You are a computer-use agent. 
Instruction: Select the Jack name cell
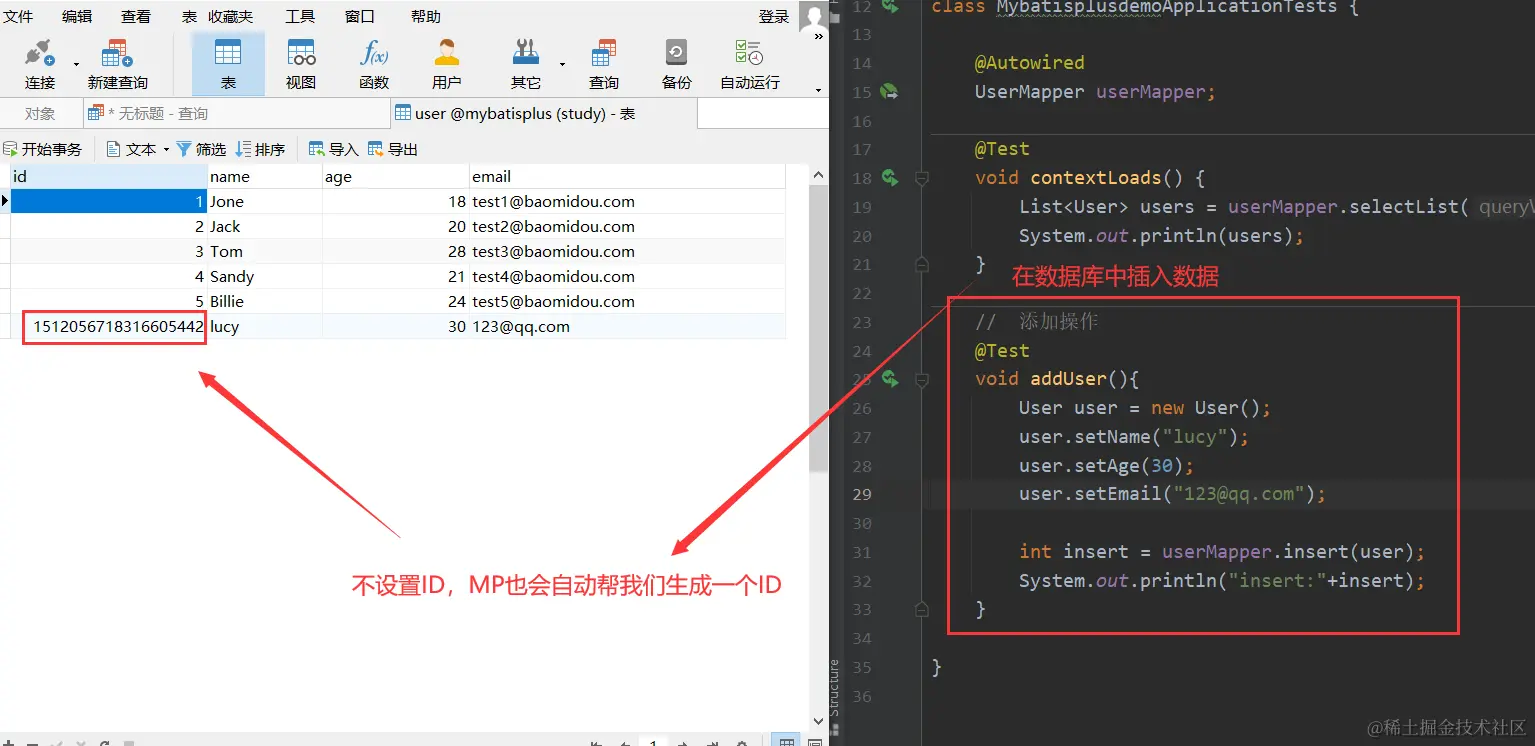[264, 226]
